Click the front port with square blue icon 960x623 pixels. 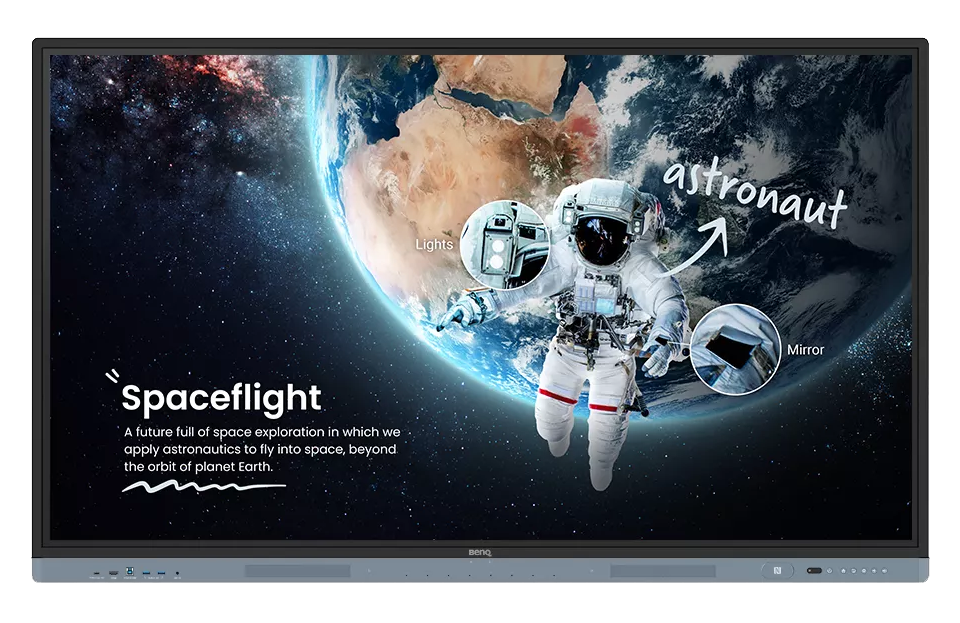coord(130,571)
